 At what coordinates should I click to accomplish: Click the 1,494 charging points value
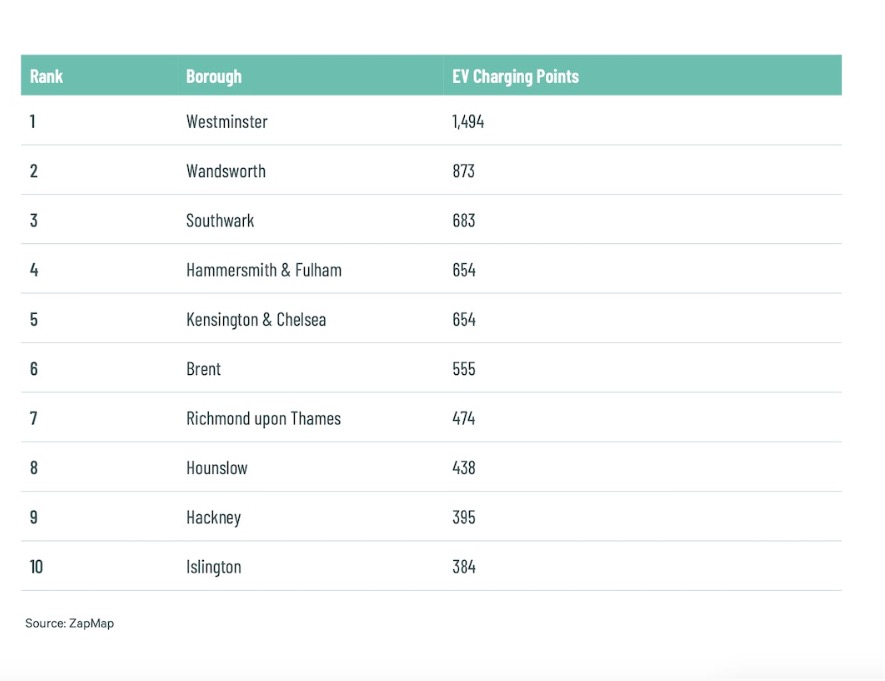468,122
